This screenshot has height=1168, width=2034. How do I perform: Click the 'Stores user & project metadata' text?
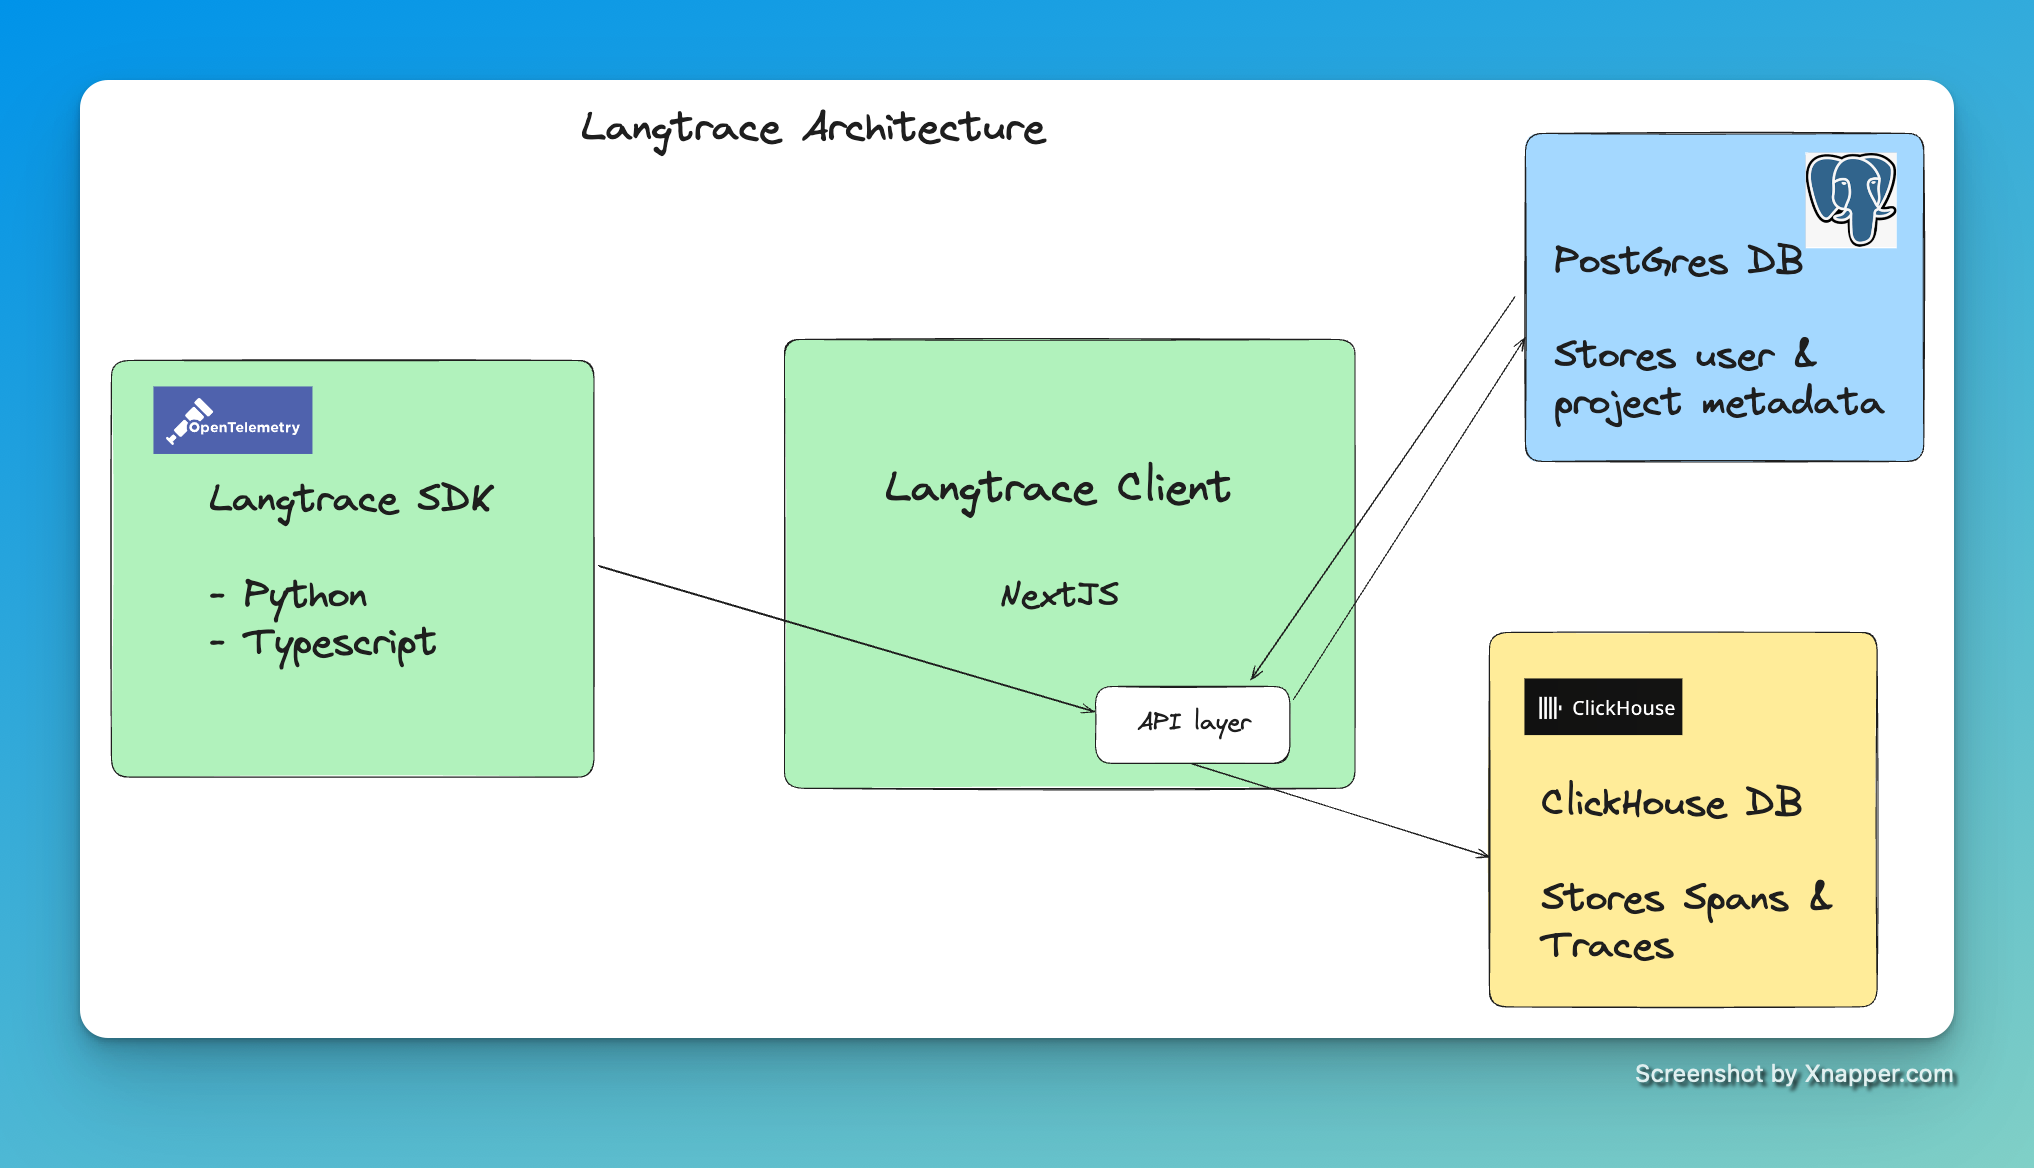pyautogui.click(x=1716, y=379)
